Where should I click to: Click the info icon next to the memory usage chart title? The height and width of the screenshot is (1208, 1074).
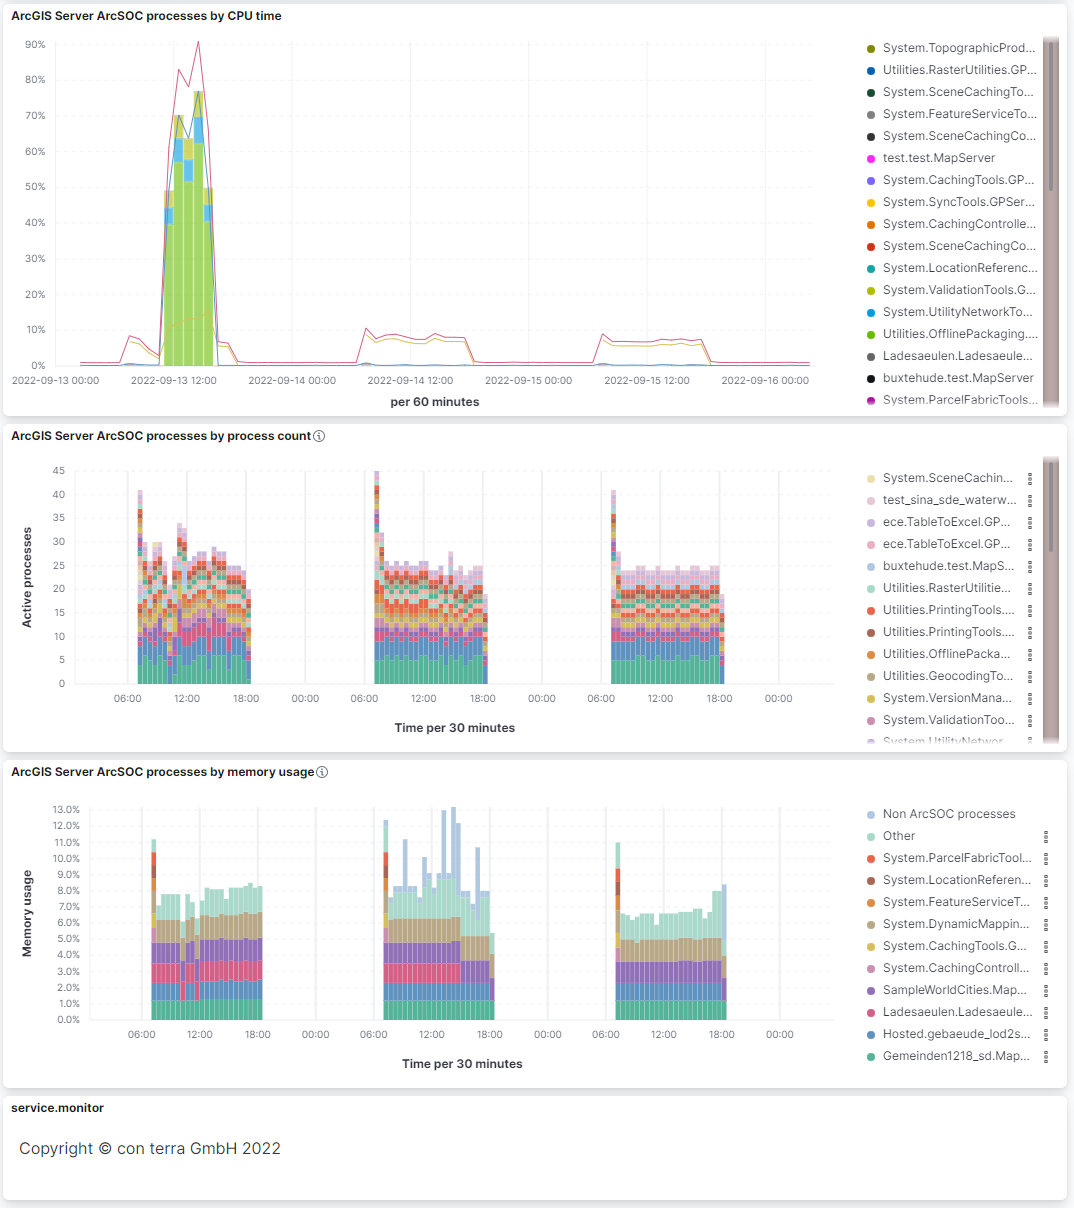click(319, 771)
